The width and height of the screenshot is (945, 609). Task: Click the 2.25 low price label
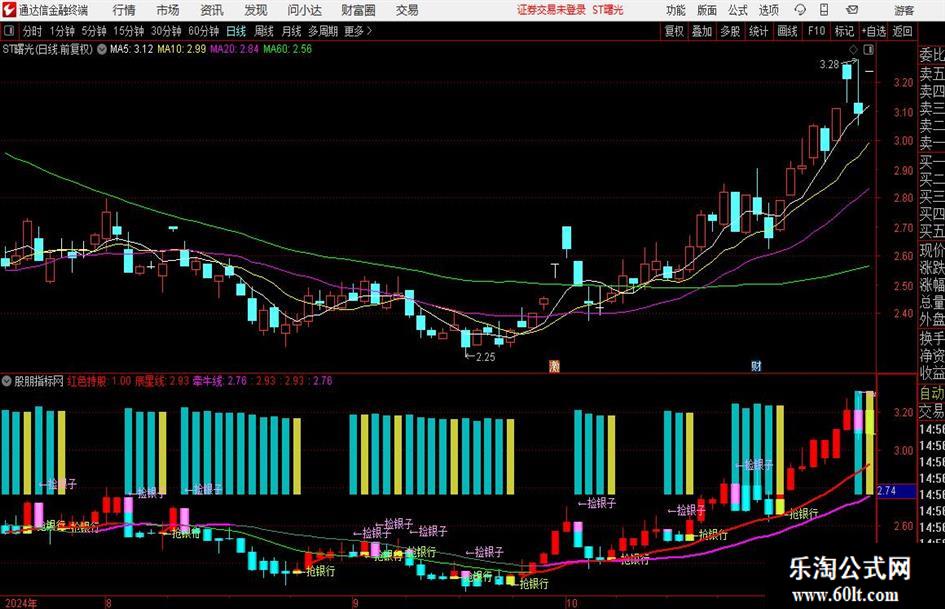485,357
